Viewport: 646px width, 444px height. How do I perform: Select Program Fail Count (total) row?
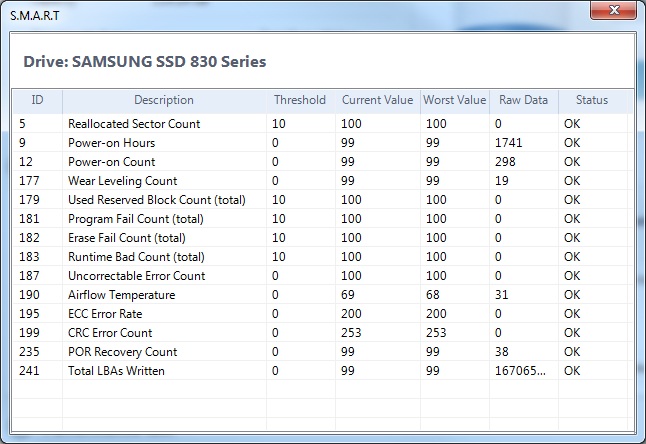[x=323, y=219]
